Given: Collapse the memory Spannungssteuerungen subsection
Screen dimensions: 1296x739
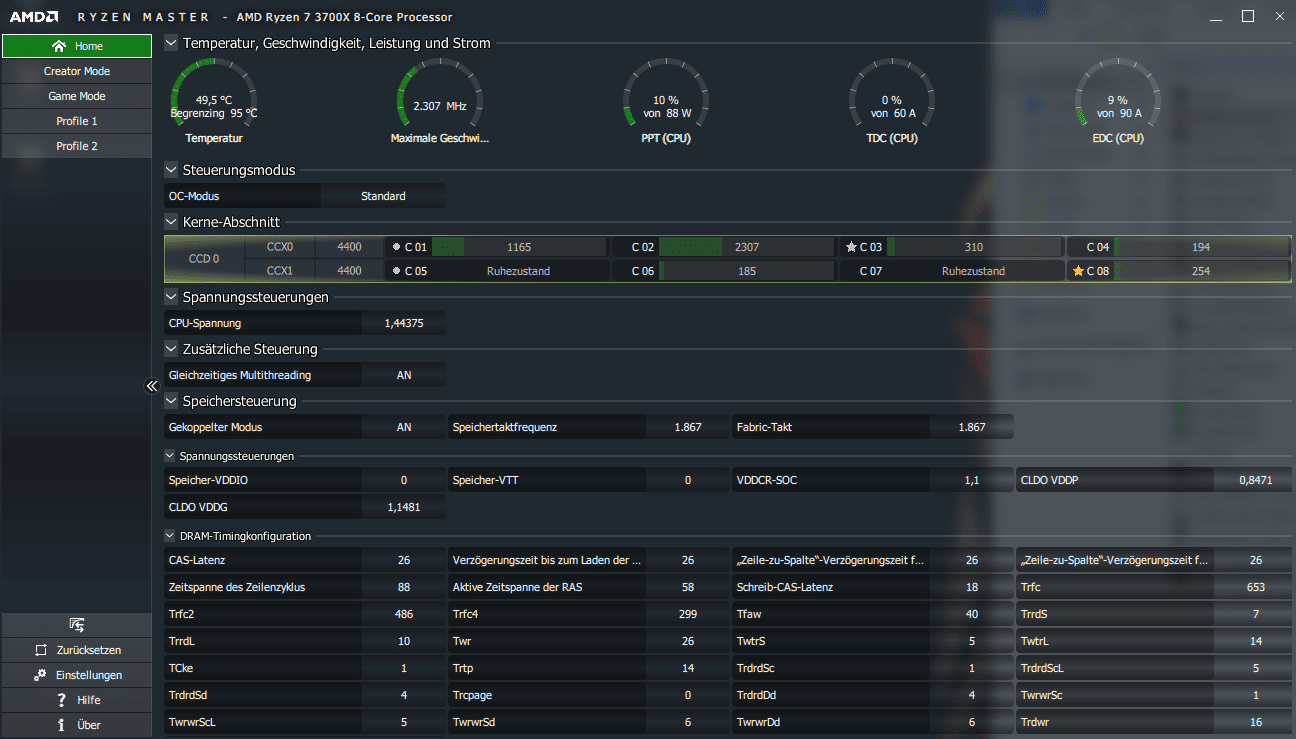Looking at the screenshot, I should tap(170, 455).
